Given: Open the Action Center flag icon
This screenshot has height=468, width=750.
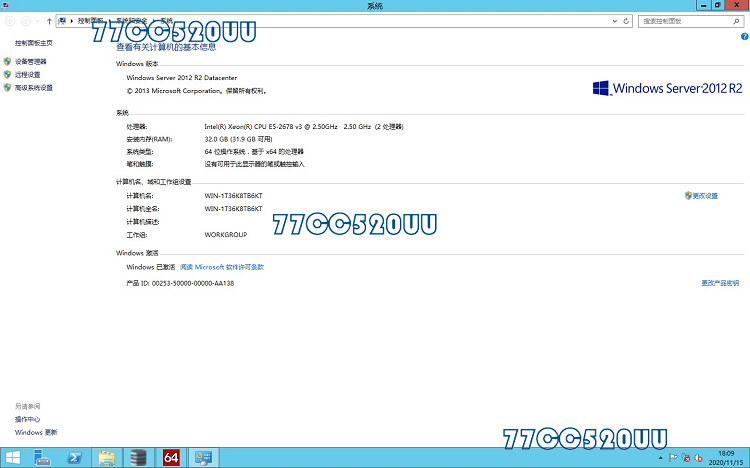Looking at the screenshot, I should point(673,458).
